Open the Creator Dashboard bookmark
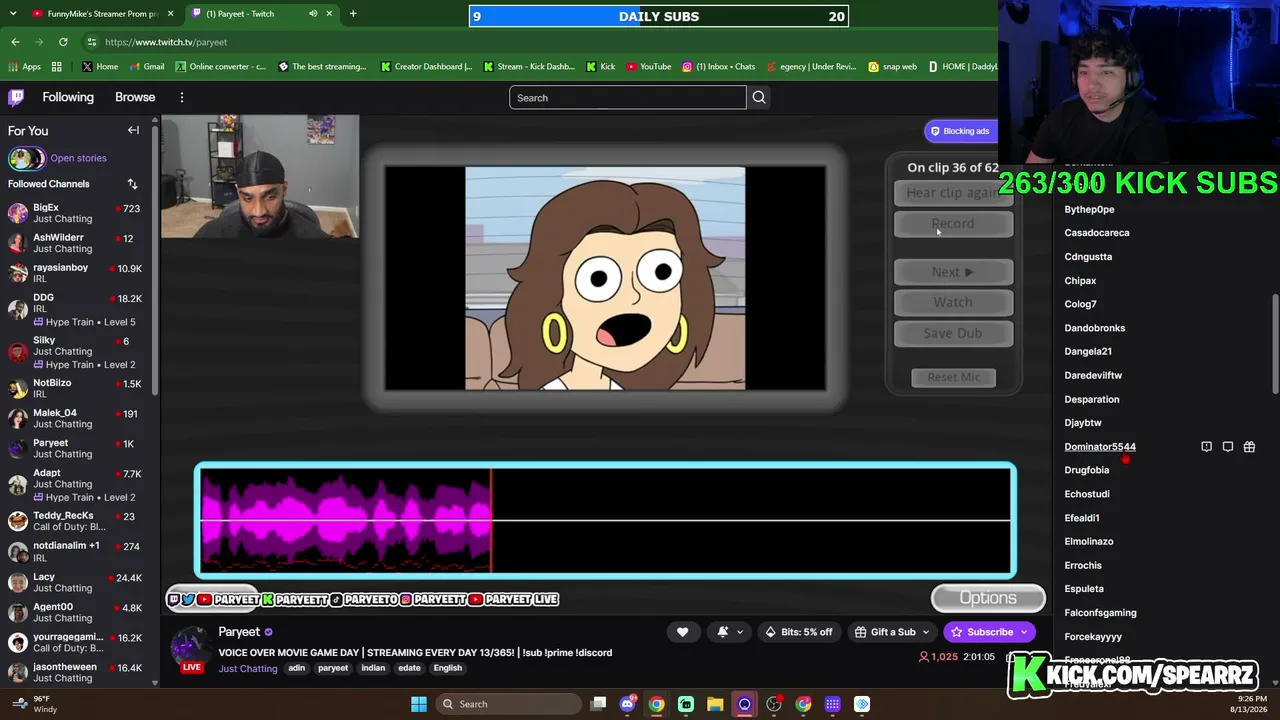1280x720 pixels. (x=427, y=66)
